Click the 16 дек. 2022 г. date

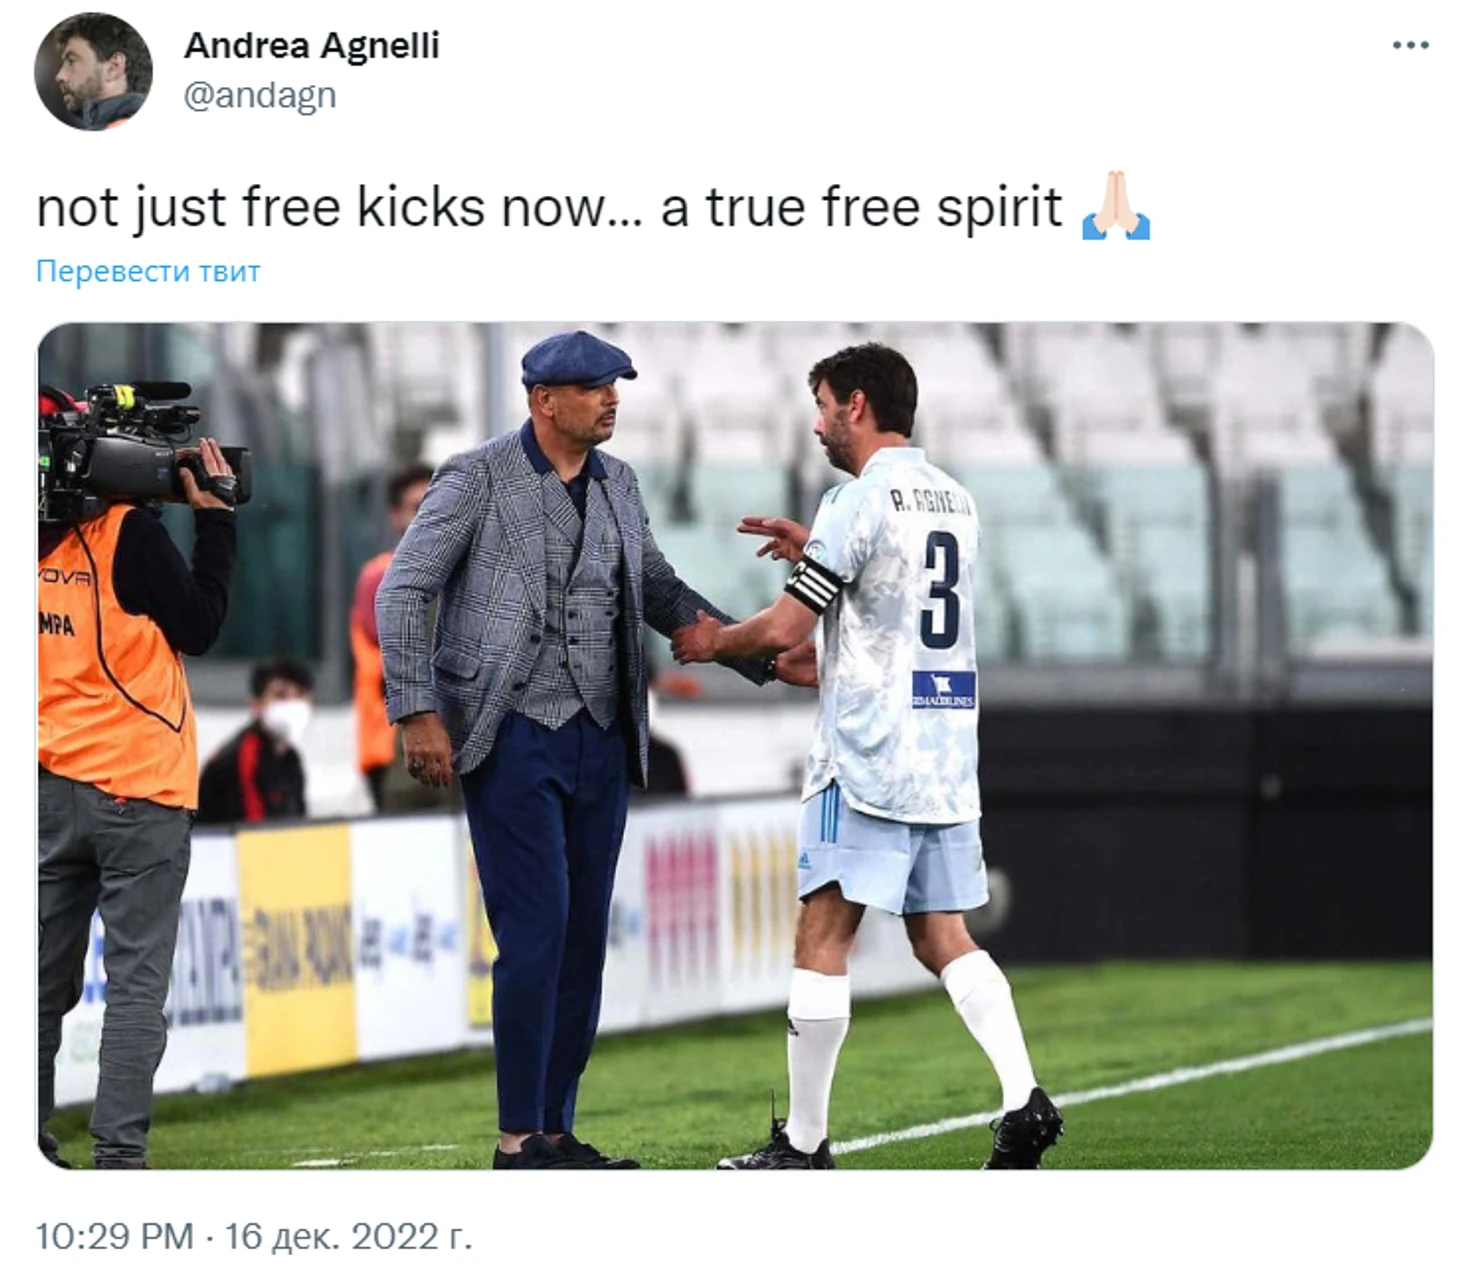click(348, 1236)
